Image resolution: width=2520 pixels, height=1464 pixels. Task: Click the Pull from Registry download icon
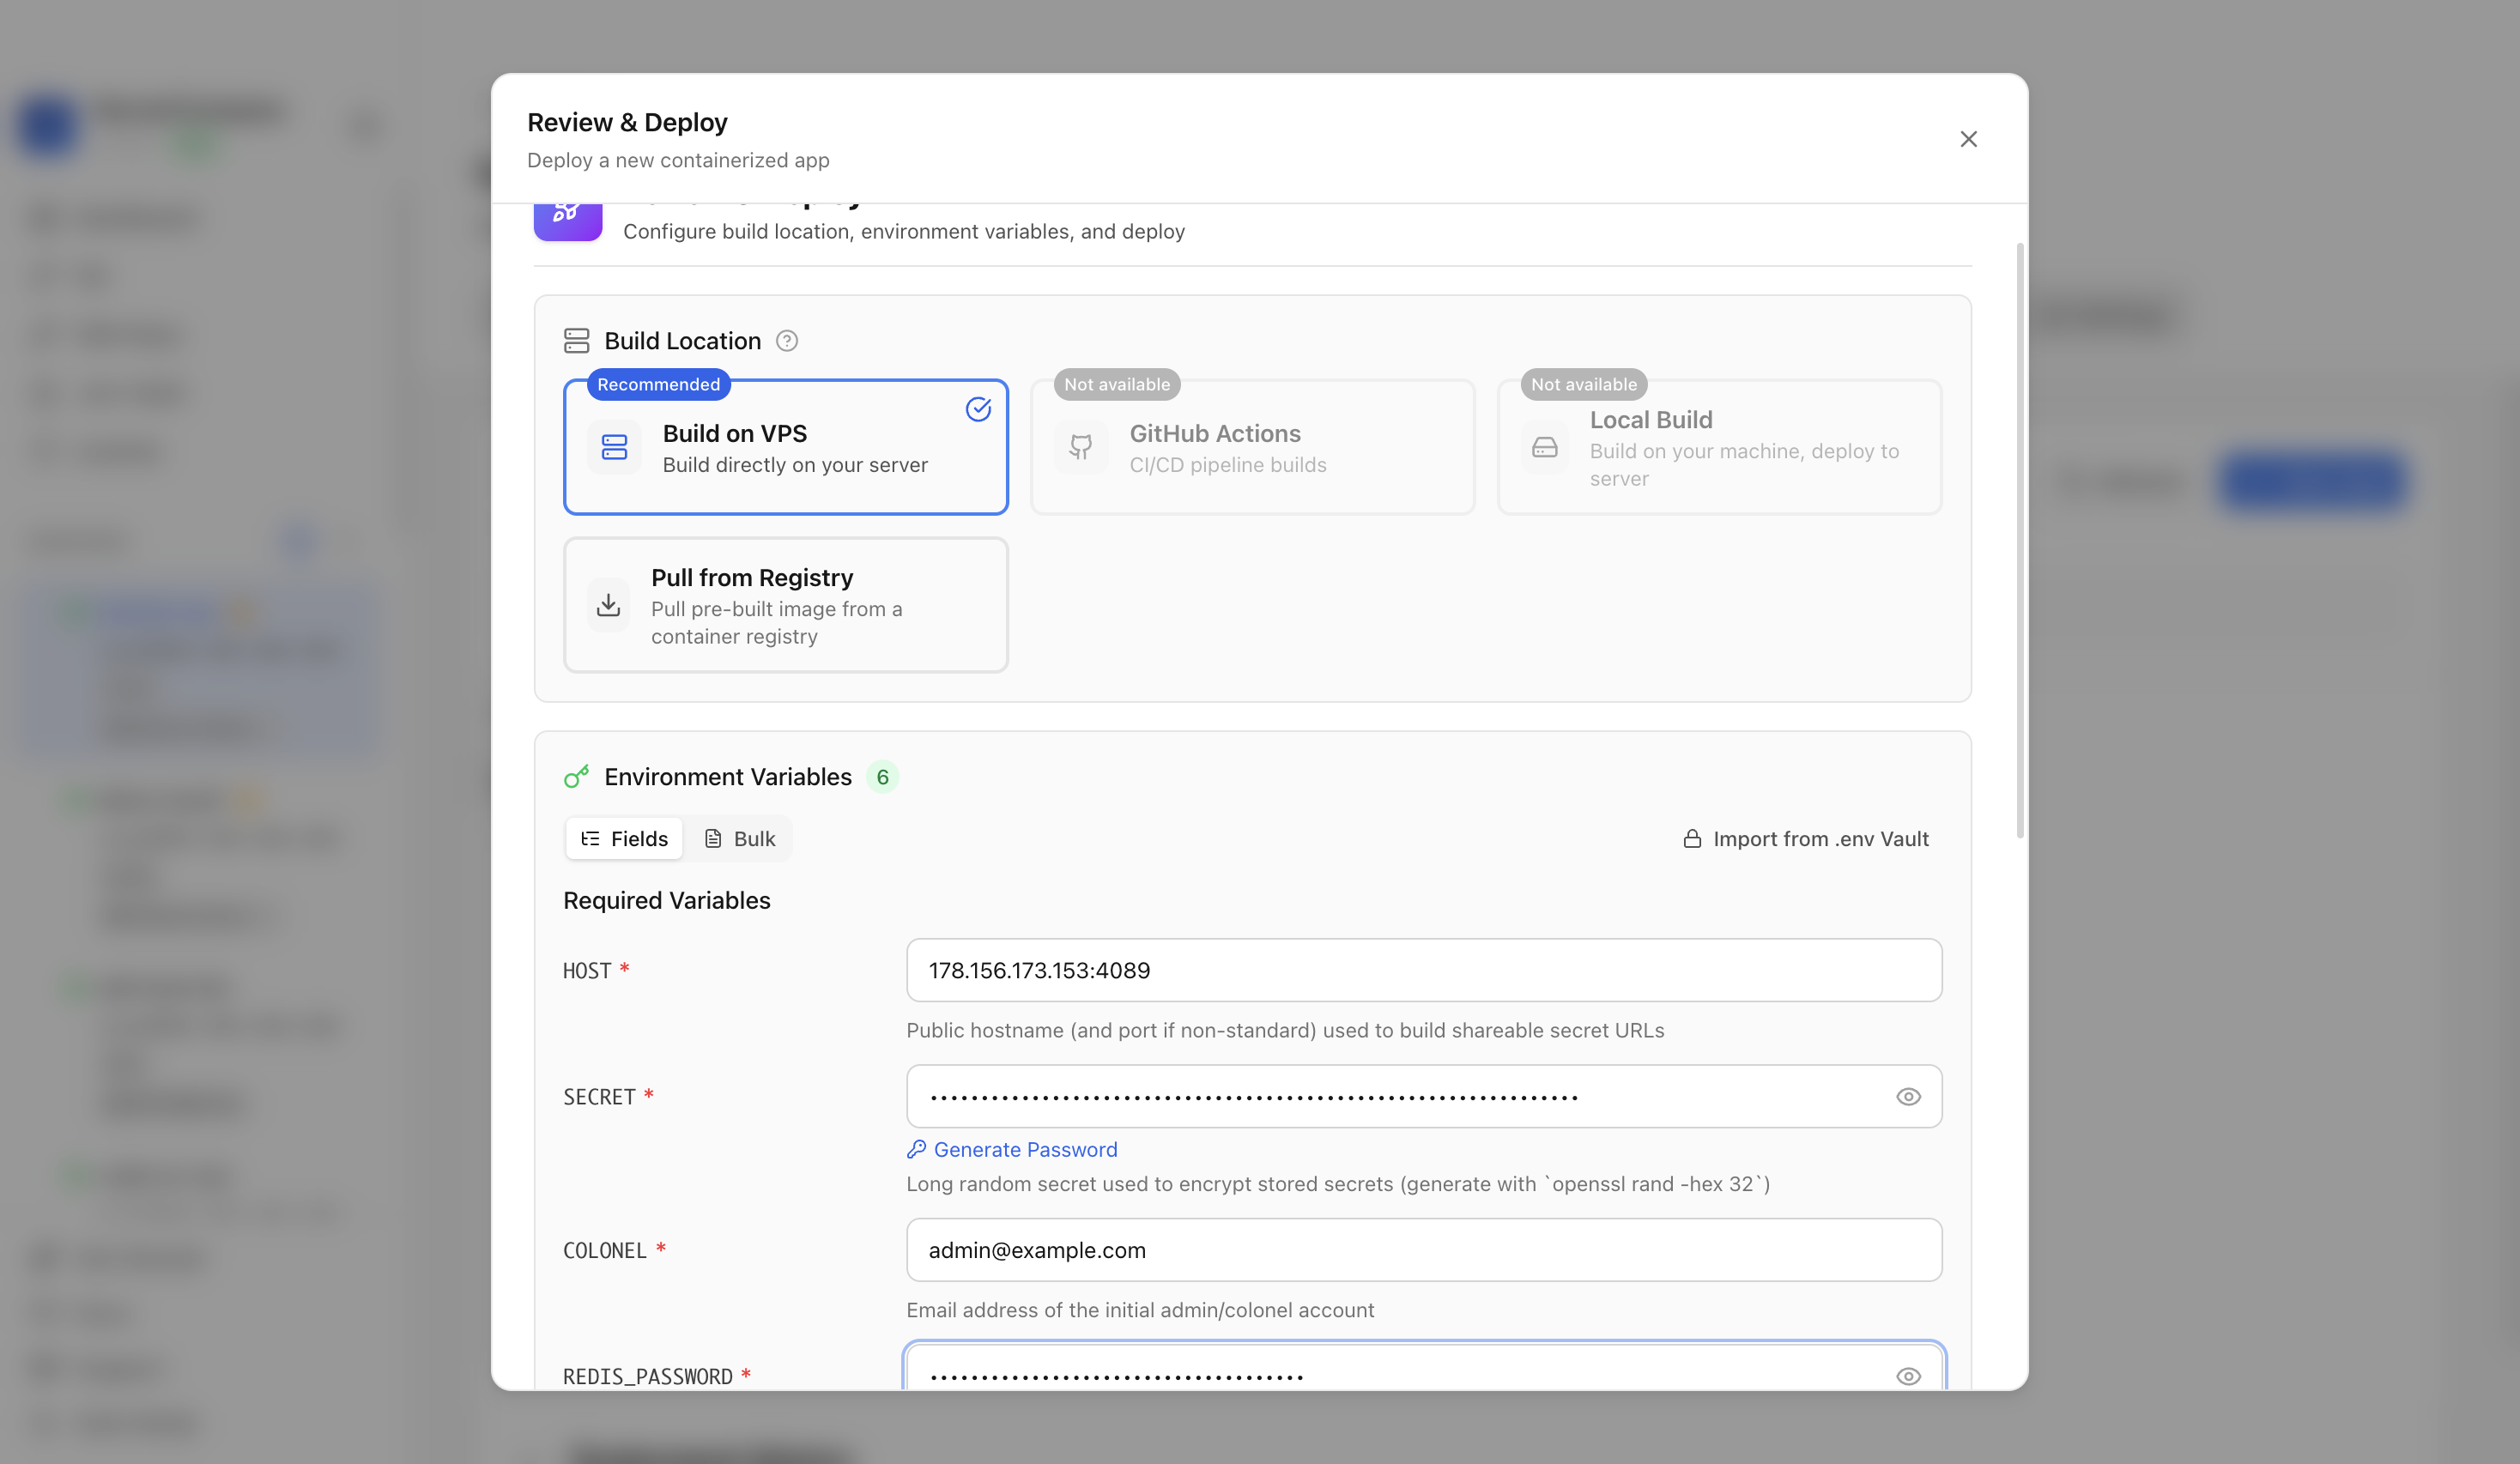click(608, 605)
